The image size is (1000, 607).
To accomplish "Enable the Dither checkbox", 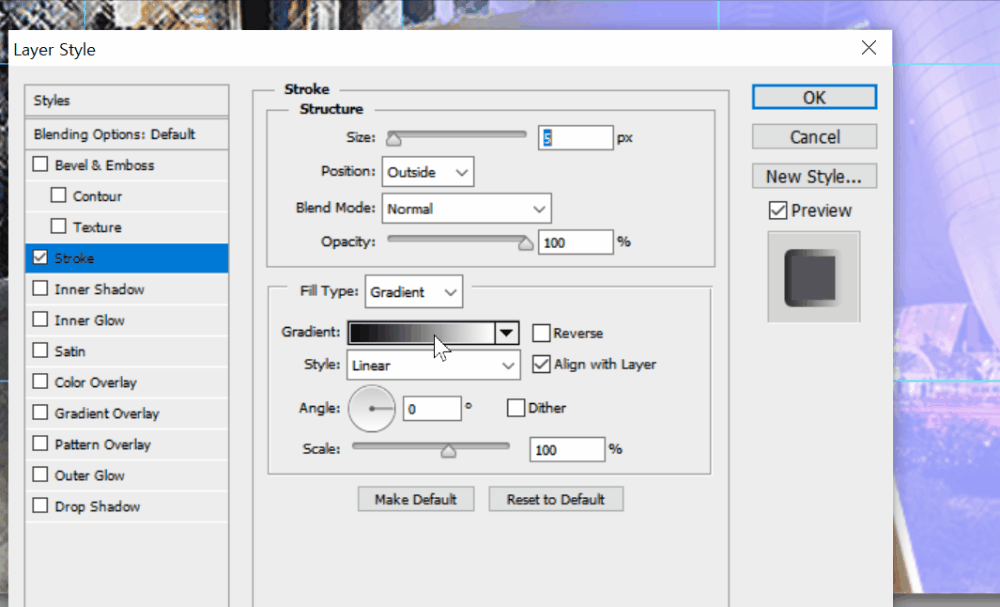I will coord(515,407).
